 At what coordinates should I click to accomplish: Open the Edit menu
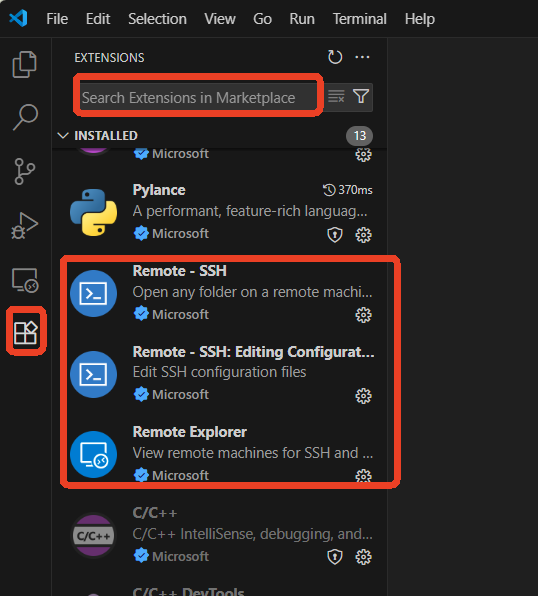98,19
